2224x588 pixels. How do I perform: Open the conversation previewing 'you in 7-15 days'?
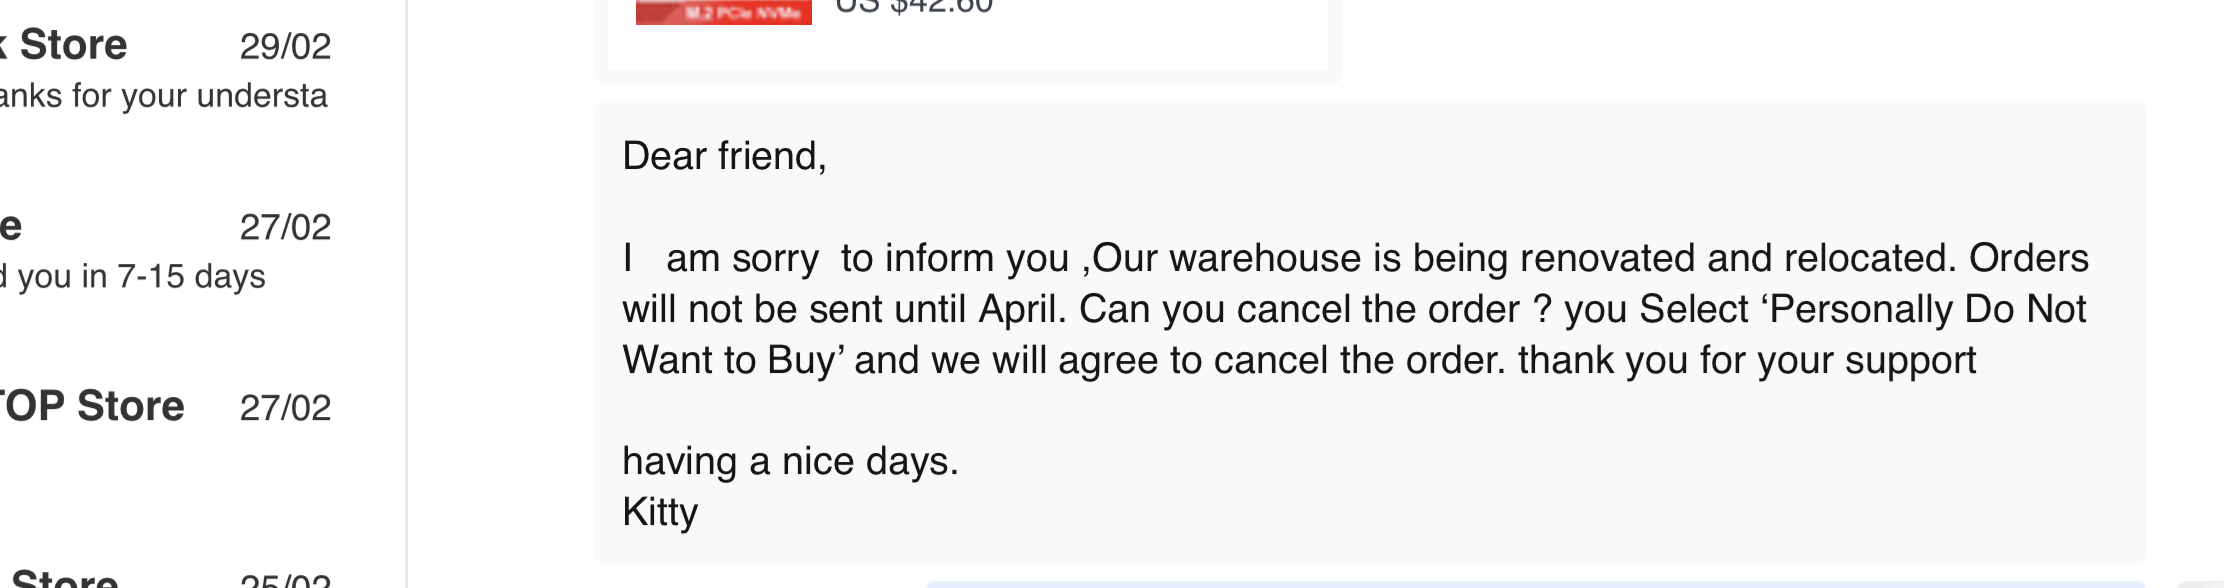click(133, 276)
